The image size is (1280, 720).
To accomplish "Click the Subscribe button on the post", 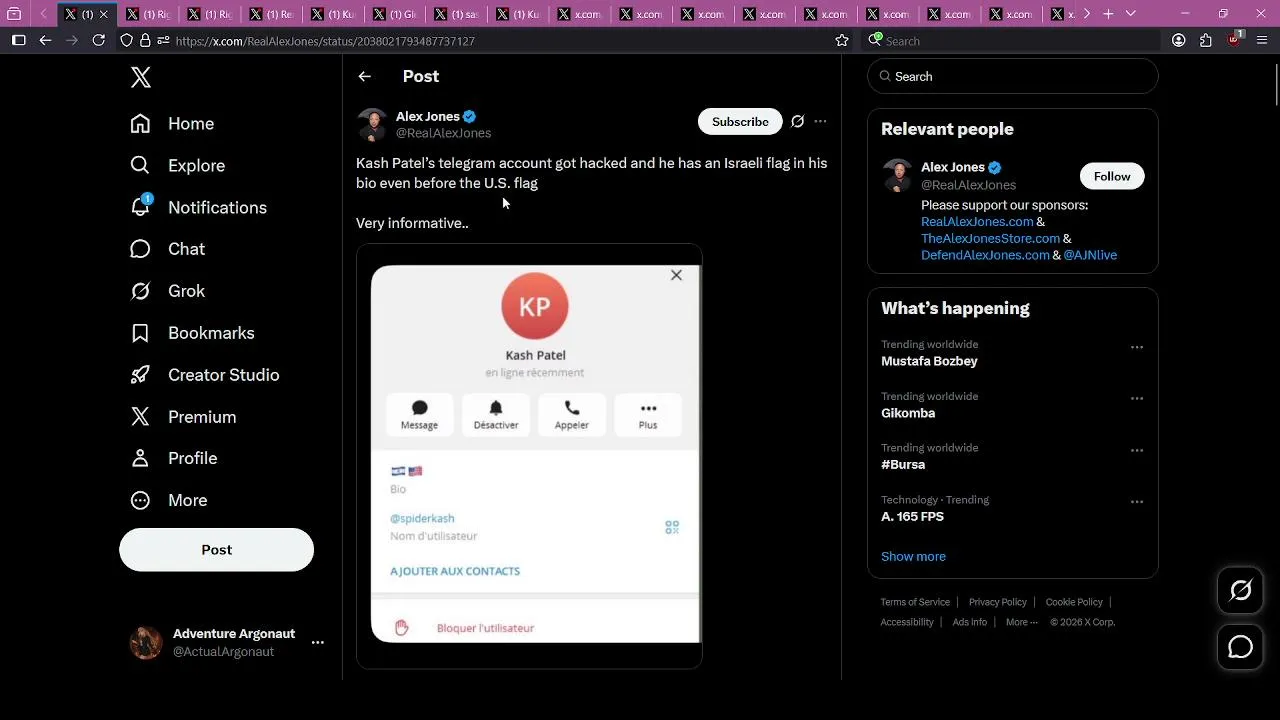I will tap(740, 121).
